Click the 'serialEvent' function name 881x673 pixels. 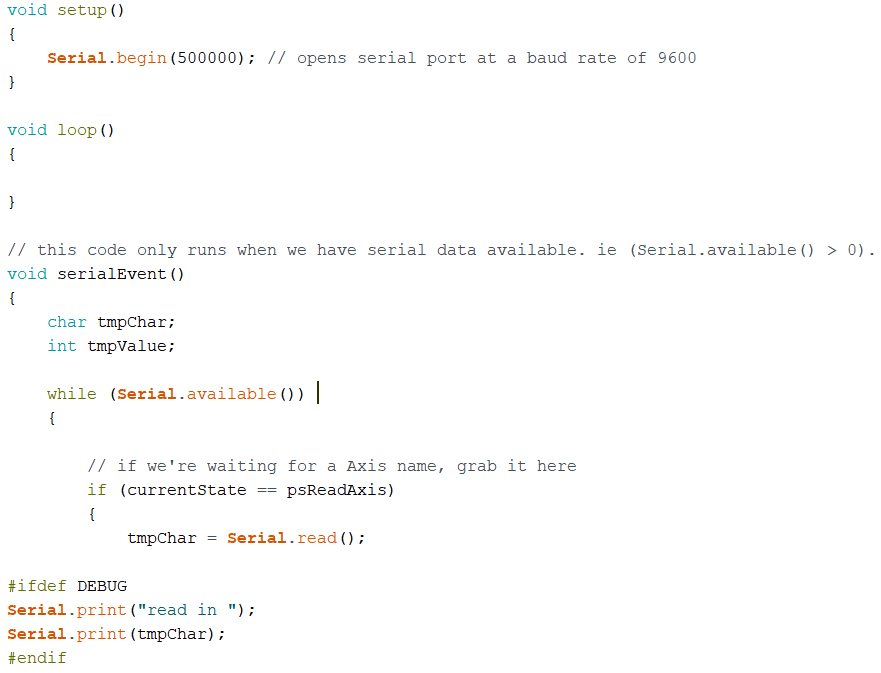(x=112, y=274)
